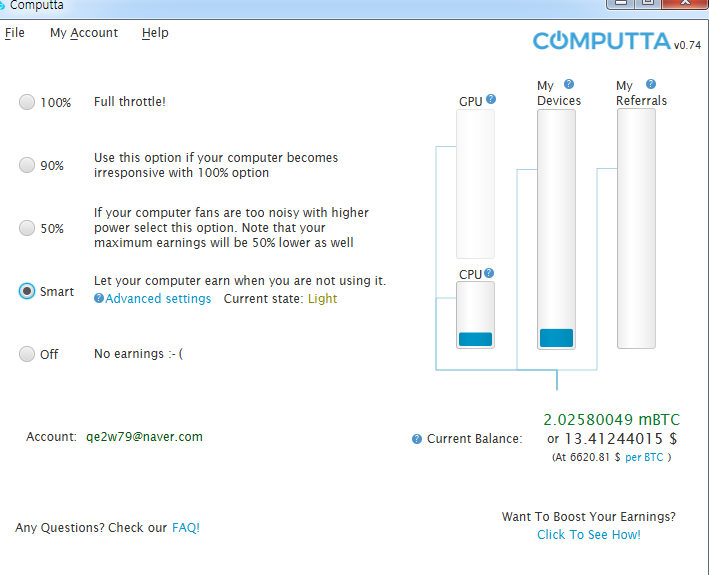Image resolution: width=709 pixels, height=575 pixels.
Task: Click the 2.02580049 mBTC balance value
Action: point(611,419)
